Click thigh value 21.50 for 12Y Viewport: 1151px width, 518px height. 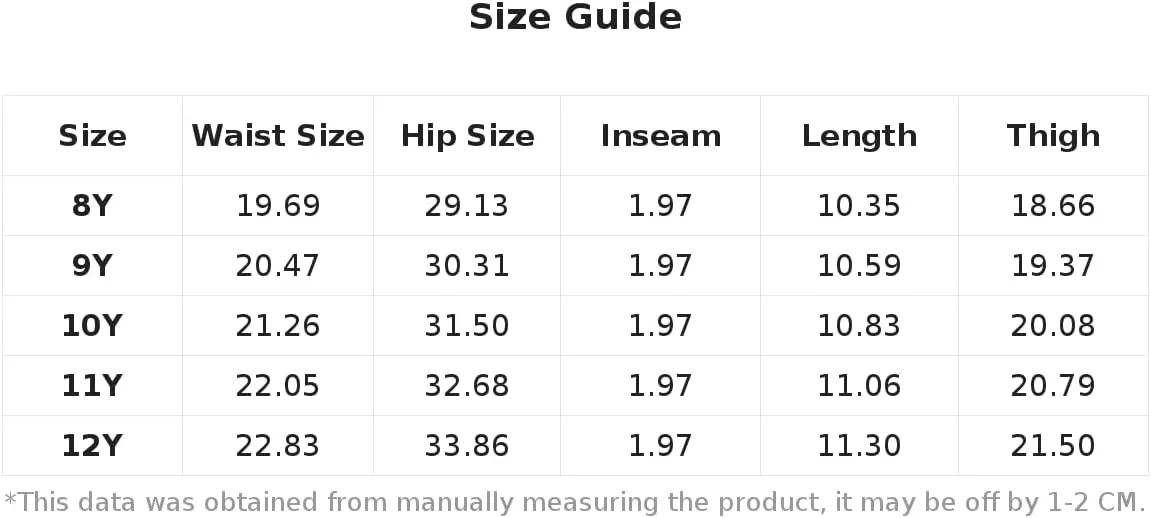tap(1053, 446)
